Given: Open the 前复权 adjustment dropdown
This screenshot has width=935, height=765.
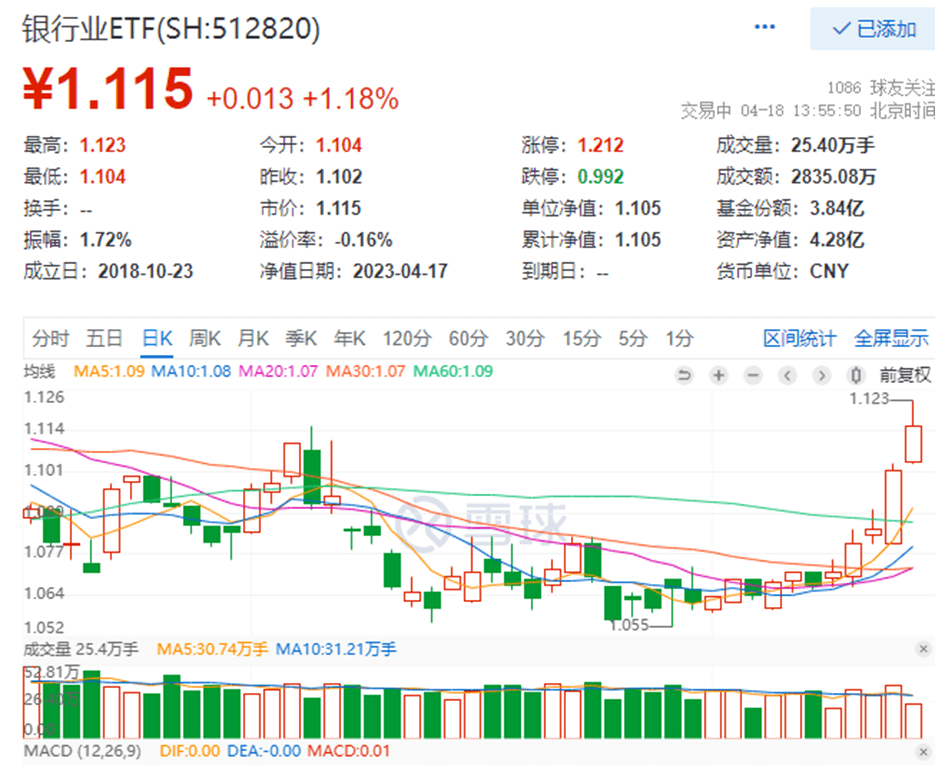Looking at the screenshot, I should point(905,375).
